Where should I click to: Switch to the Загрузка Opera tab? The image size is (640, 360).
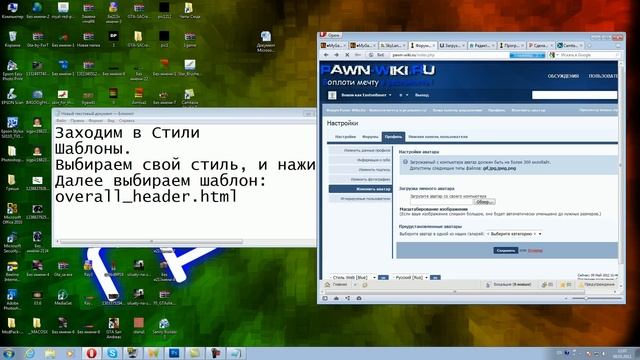[452, 45]
